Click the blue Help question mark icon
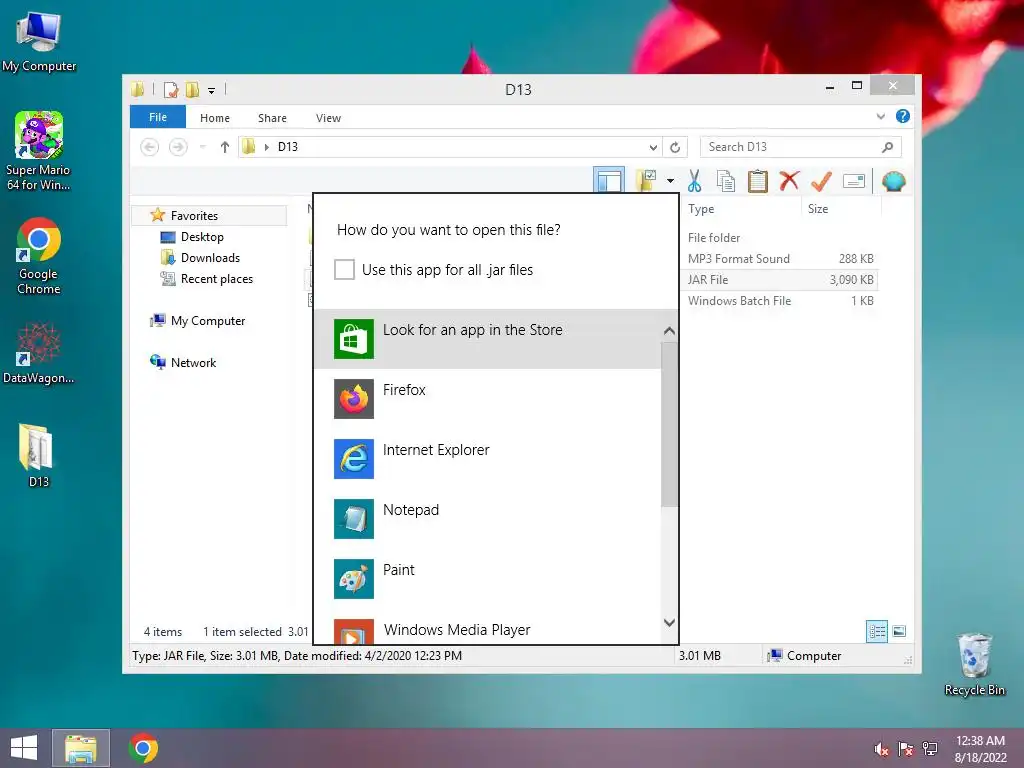This screenshot has height=768, width=1024. pos(903,116)
